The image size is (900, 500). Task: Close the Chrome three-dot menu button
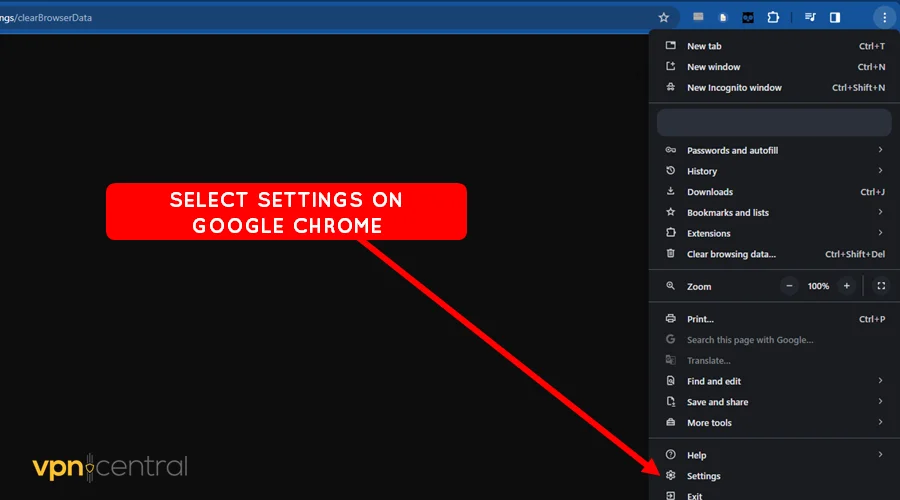point(885,18)
